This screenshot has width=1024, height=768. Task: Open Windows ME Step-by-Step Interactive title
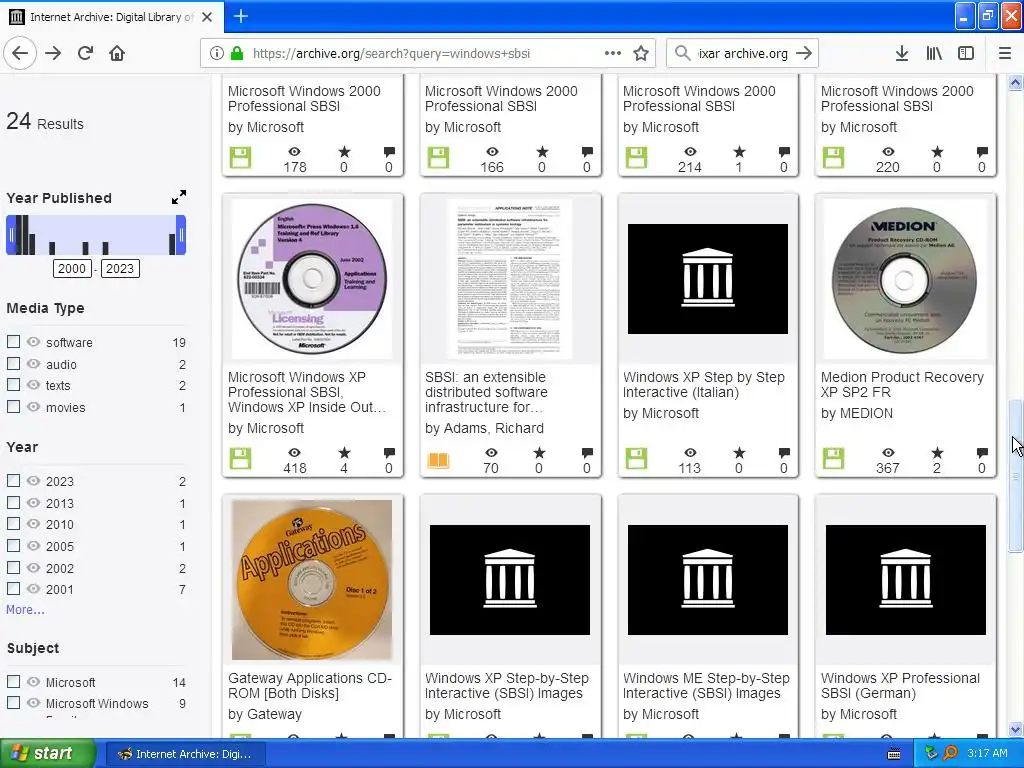click(x=706, y=686)
